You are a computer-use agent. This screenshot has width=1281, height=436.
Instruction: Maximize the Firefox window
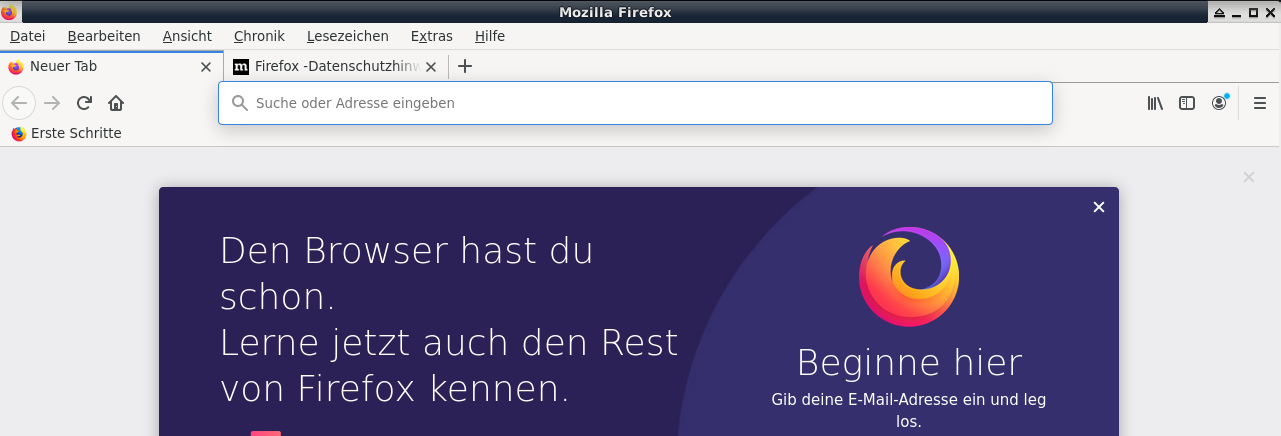(x=1254, y=12)
